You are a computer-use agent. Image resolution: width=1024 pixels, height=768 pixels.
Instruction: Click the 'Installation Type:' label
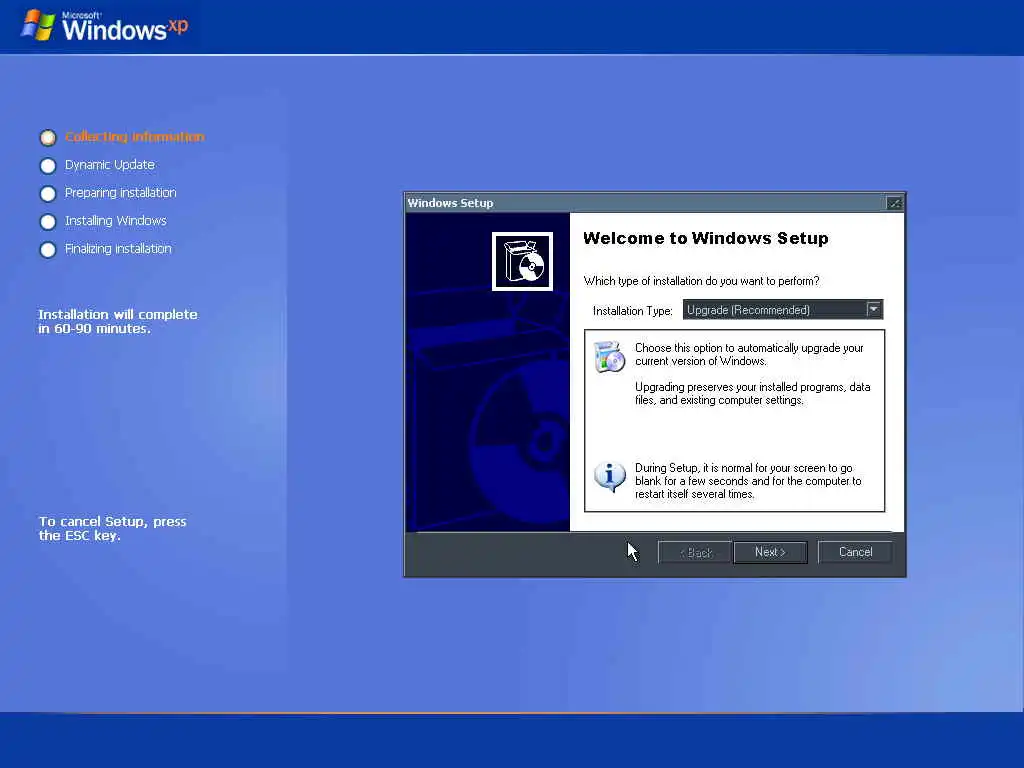[632, 311]
